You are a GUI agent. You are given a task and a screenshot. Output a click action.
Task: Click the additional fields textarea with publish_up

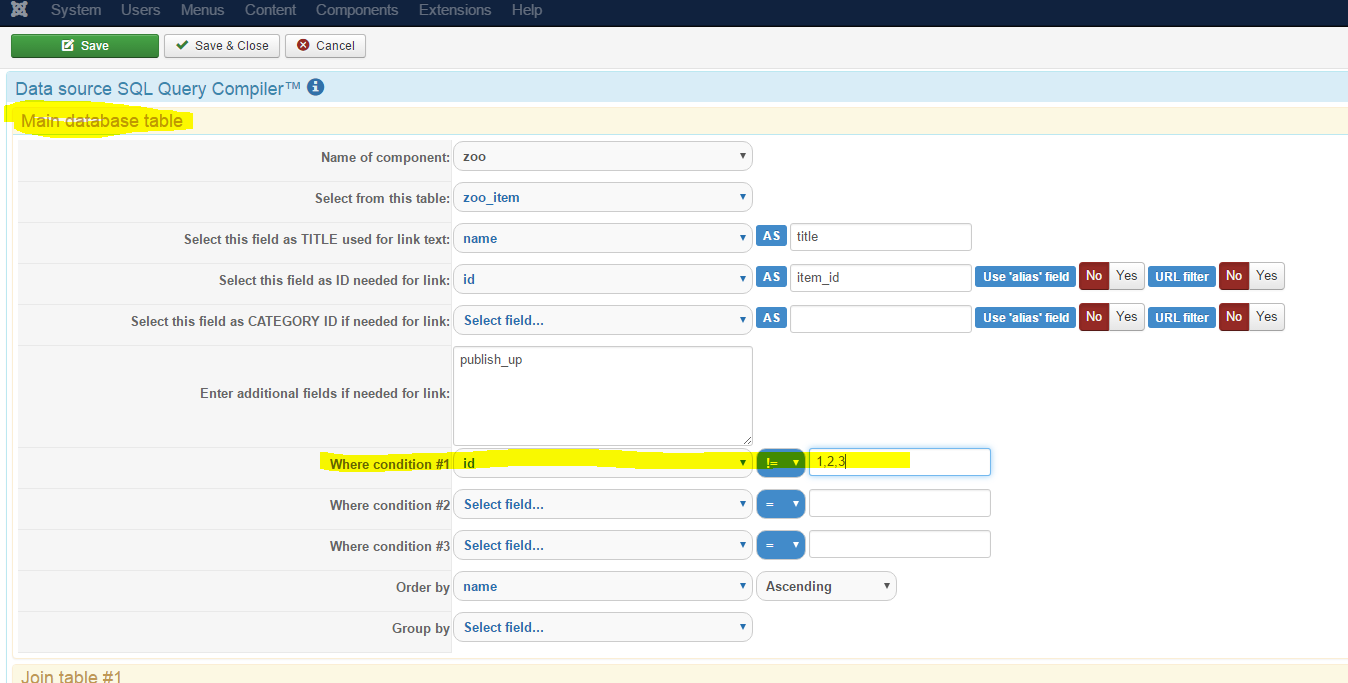pyautogui.click(x=602, y=396)
